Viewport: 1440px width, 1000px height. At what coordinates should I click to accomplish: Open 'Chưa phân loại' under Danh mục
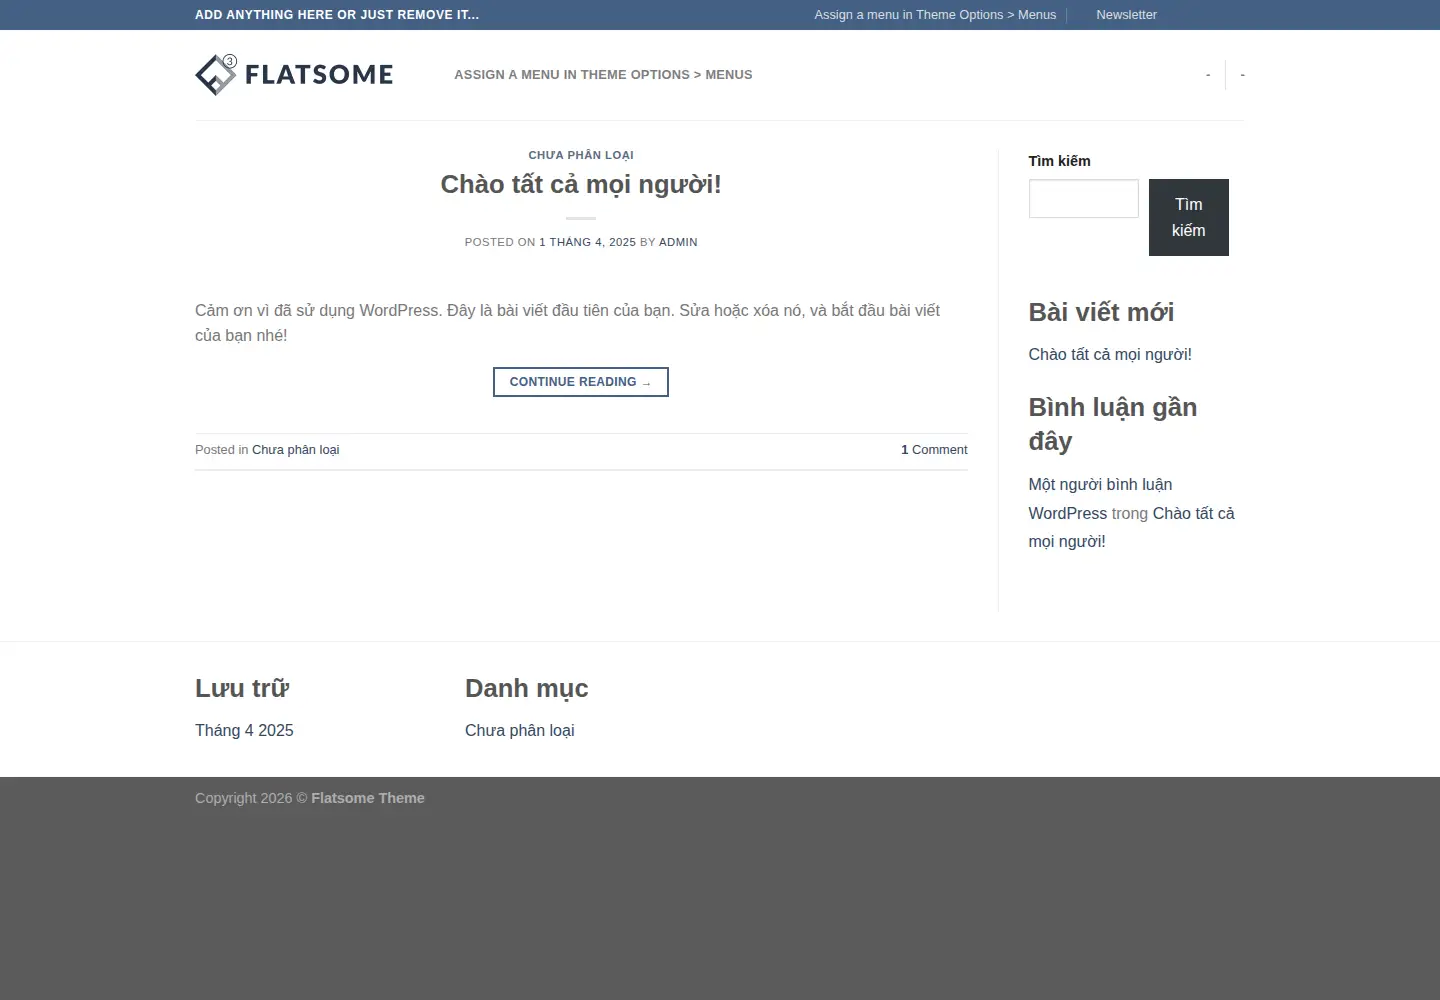pyautogui.click(x=520, y=731)
